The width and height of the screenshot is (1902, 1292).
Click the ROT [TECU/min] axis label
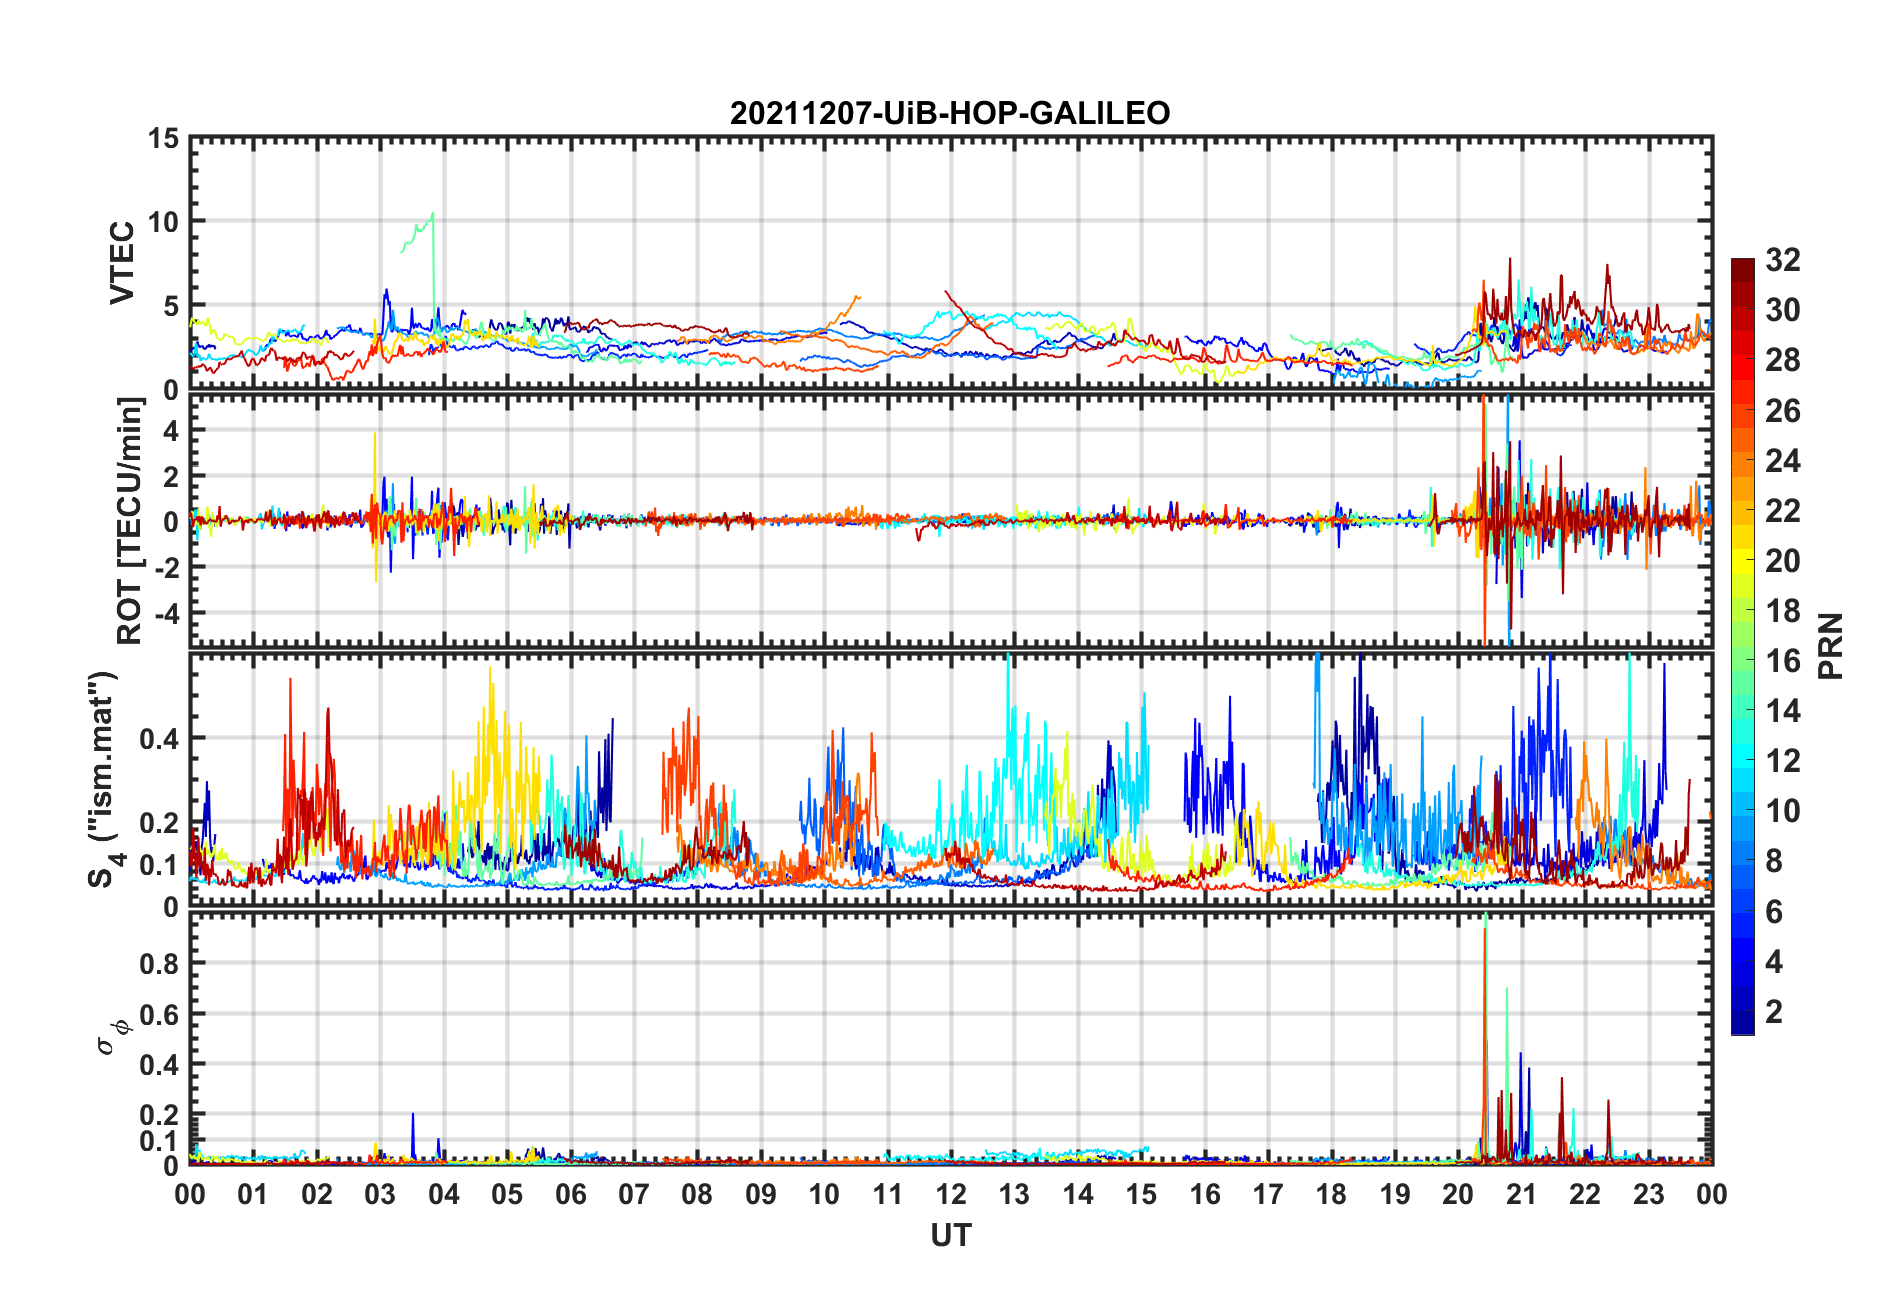tap(129, 521)
